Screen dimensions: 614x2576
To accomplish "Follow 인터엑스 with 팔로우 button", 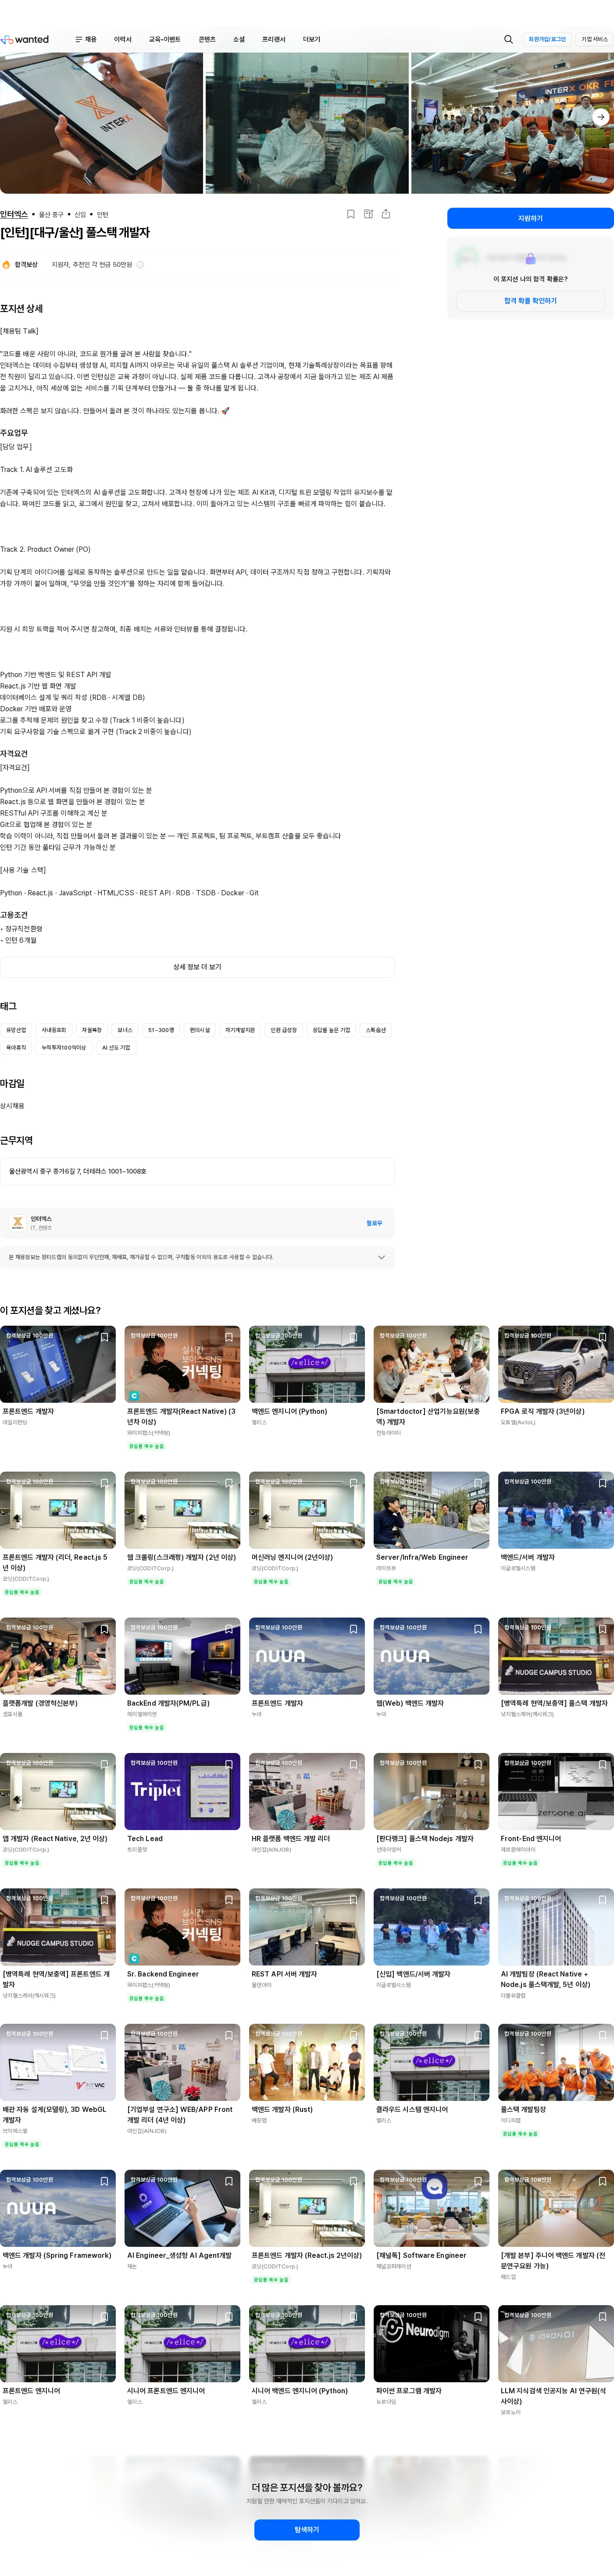I will (x=374, y=1223).
